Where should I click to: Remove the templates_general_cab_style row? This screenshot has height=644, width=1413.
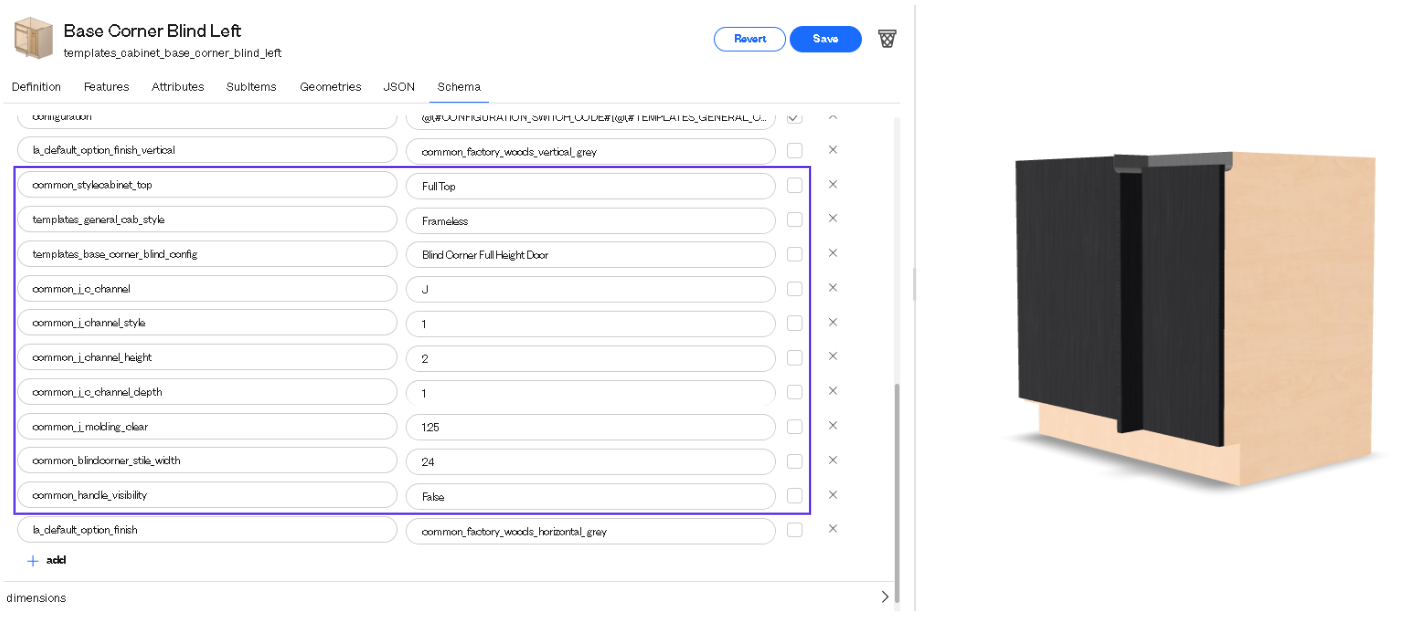832,218
